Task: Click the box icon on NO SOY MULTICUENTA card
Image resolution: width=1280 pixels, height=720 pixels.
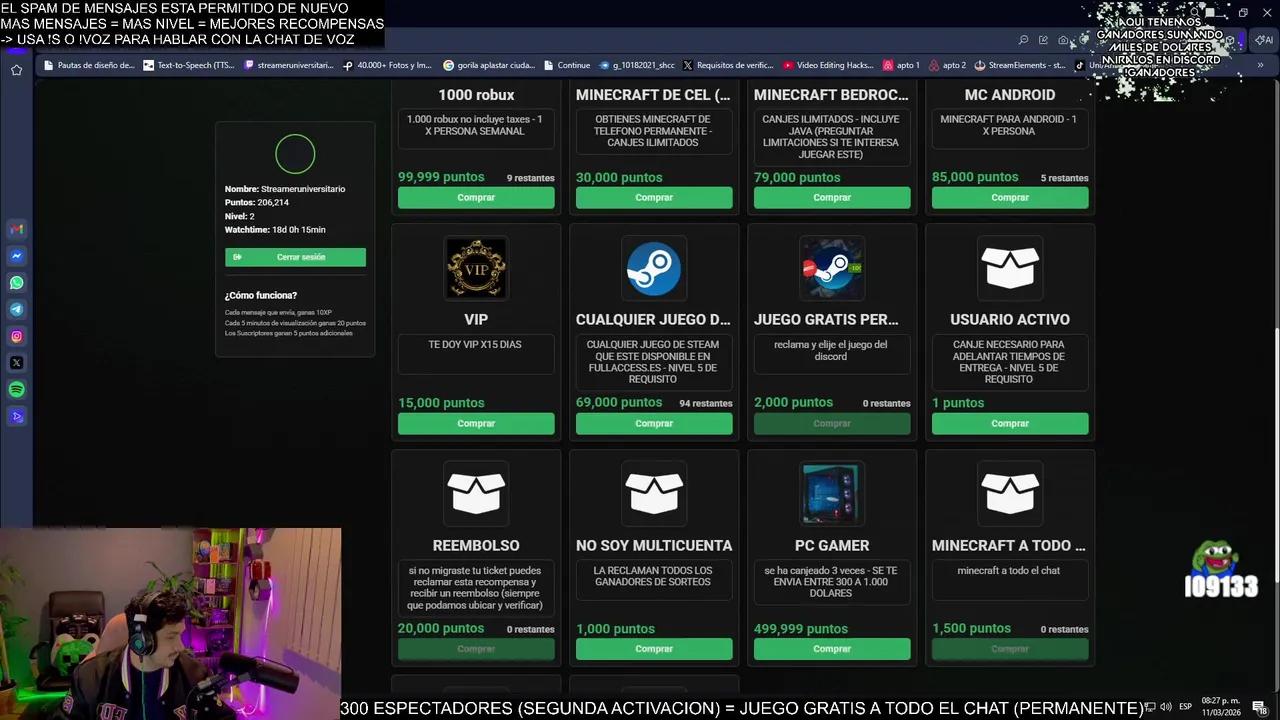Action: coord(654,494)
